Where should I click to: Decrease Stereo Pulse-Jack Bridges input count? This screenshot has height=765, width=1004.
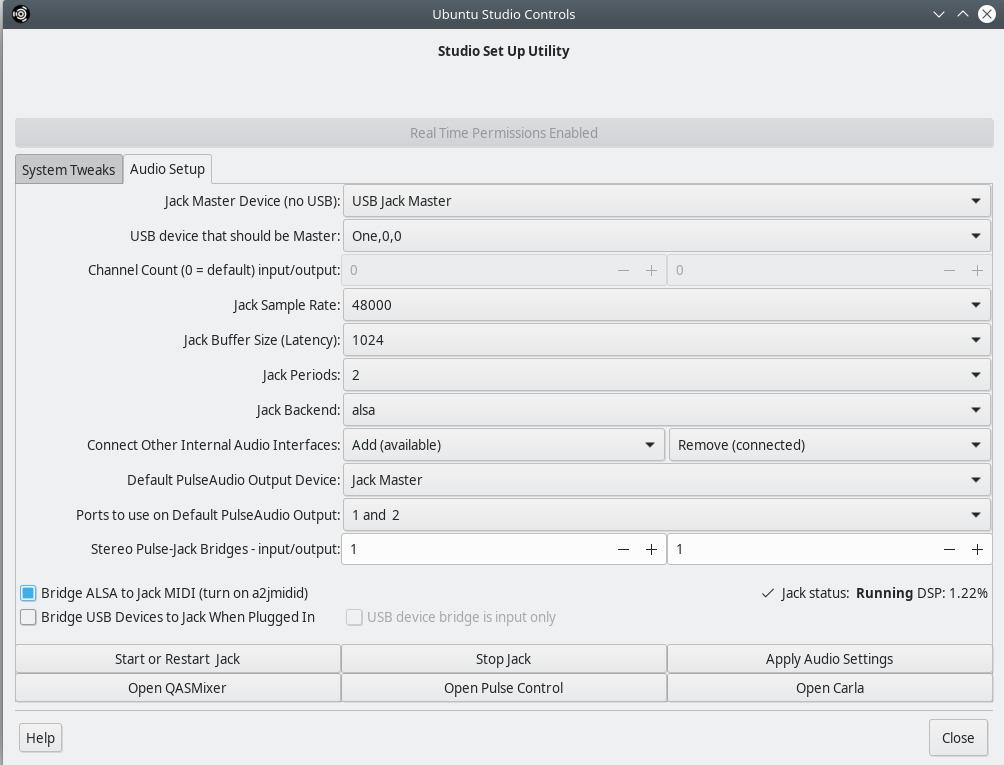click(623, 549)
